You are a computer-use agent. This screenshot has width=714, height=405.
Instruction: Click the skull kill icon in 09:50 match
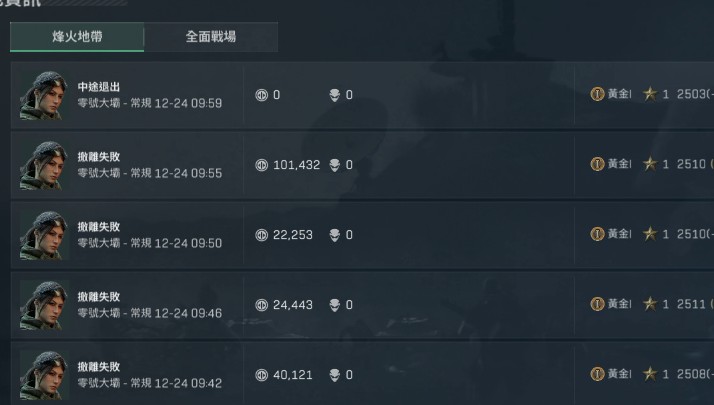(335, 235)
